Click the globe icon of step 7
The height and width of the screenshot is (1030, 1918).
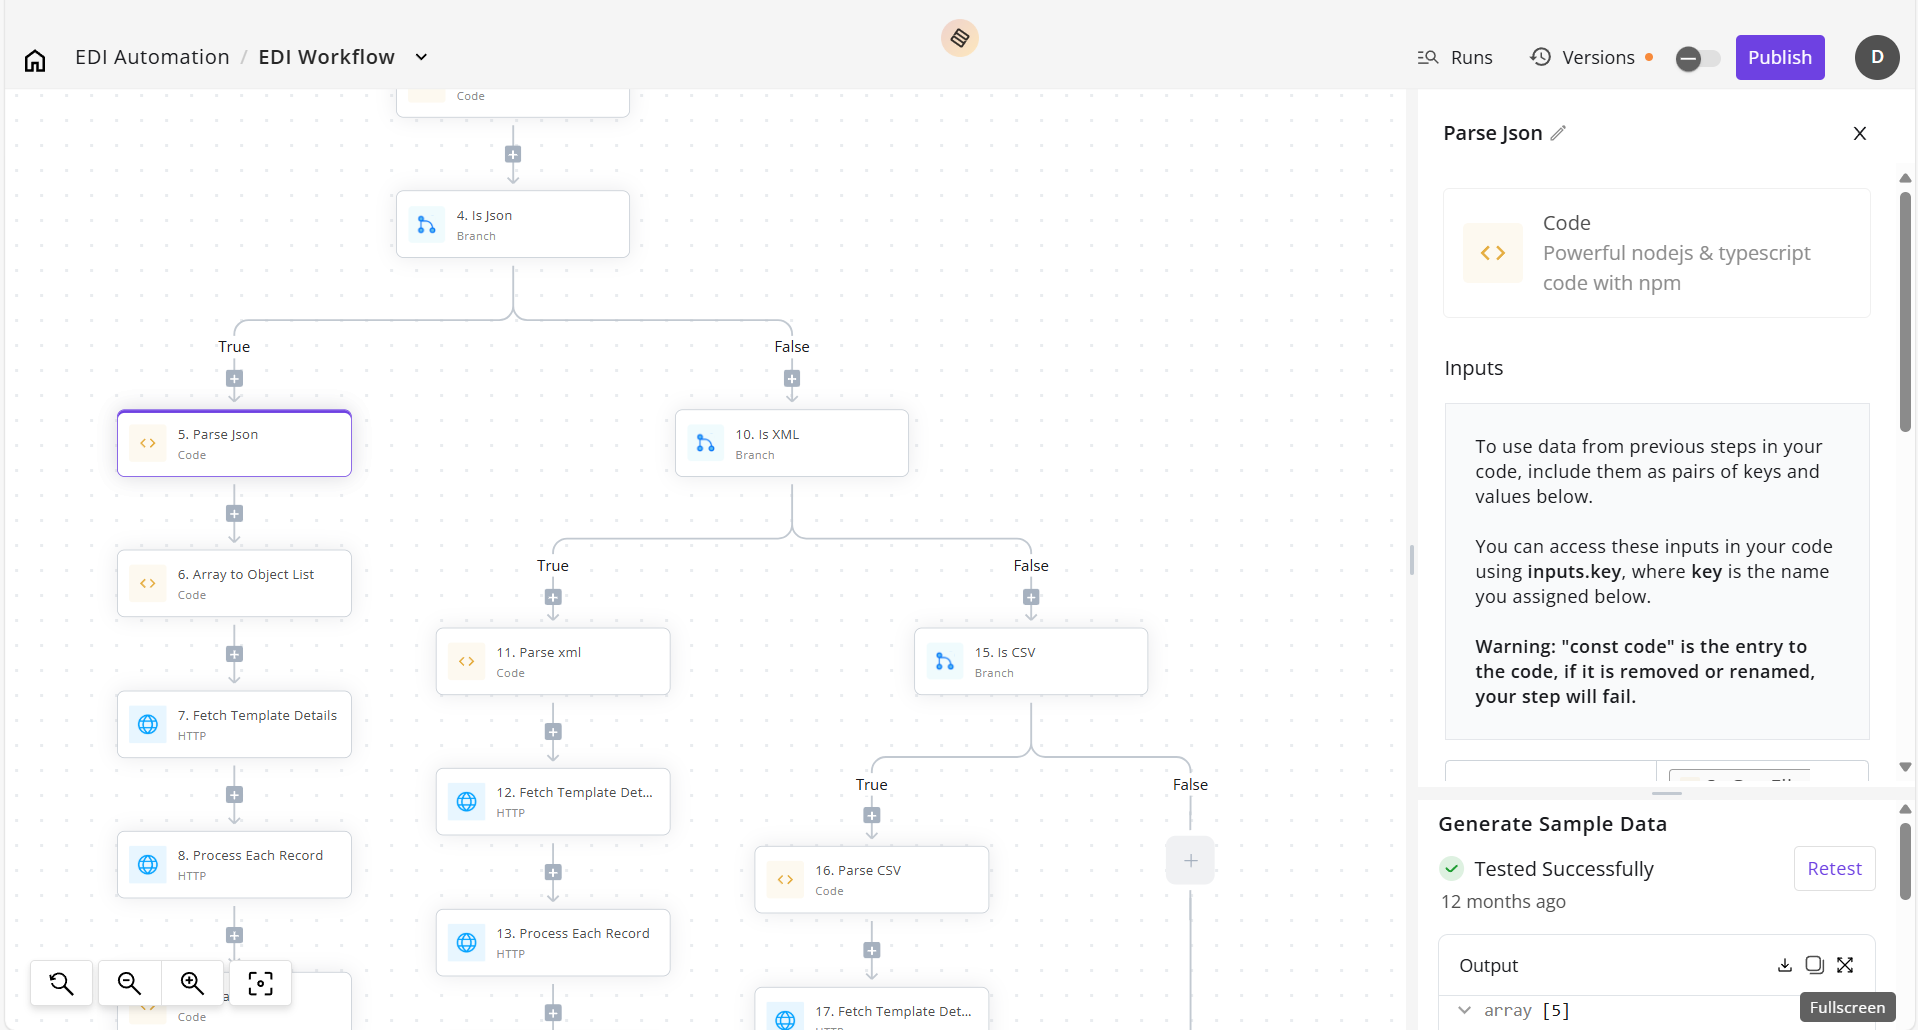pos(148,724)
